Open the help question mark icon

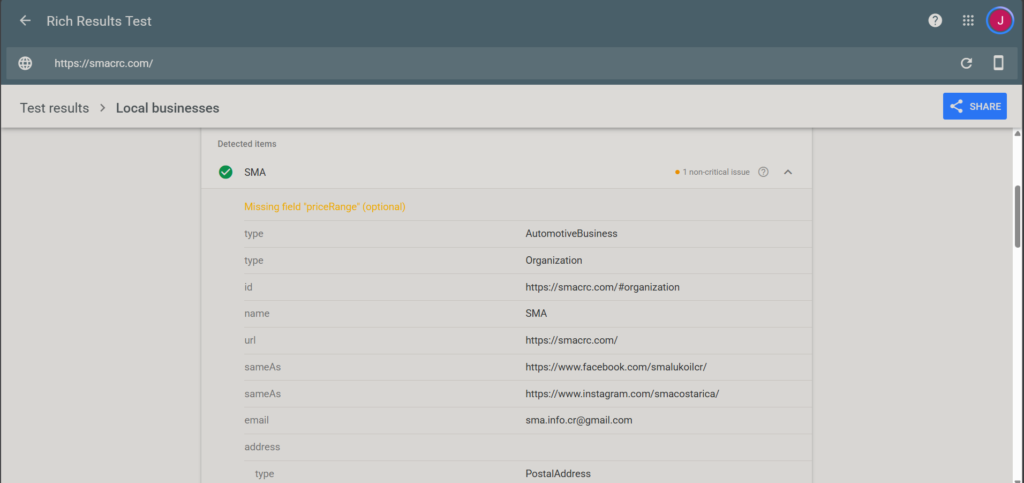(935, 21)
